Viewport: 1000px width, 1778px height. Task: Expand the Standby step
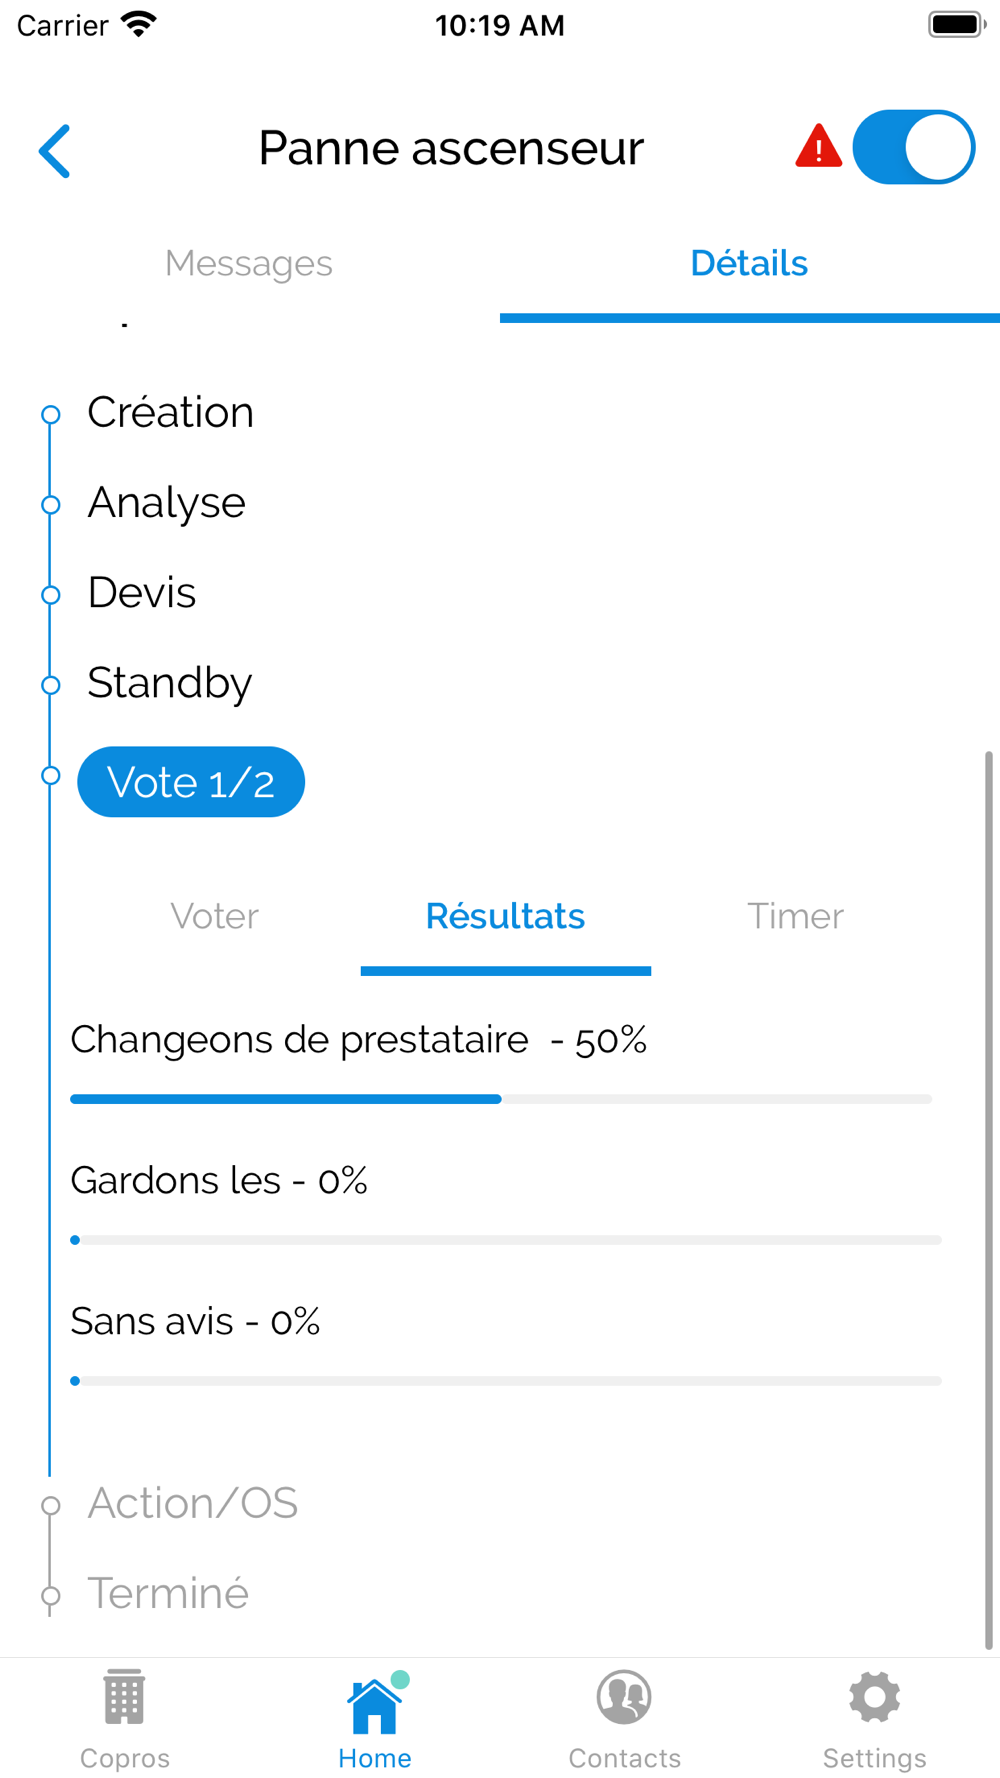click(x=170, y=683)
